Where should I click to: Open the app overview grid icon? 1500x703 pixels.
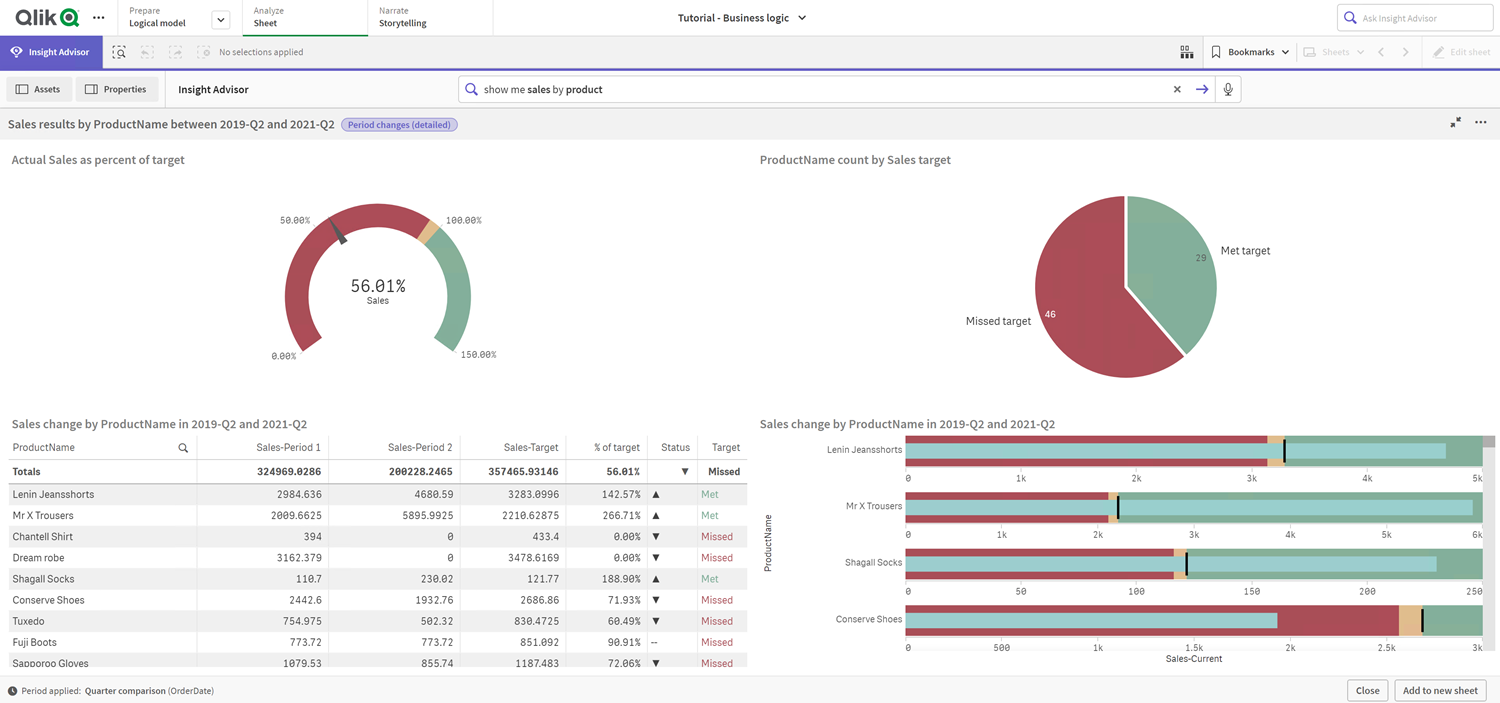(x=1186, y=51)
